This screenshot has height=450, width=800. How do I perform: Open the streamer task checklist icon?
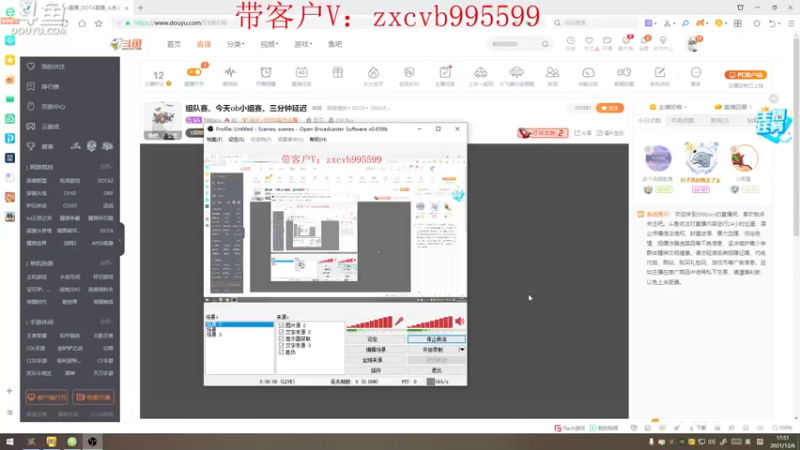click(445, 72)
